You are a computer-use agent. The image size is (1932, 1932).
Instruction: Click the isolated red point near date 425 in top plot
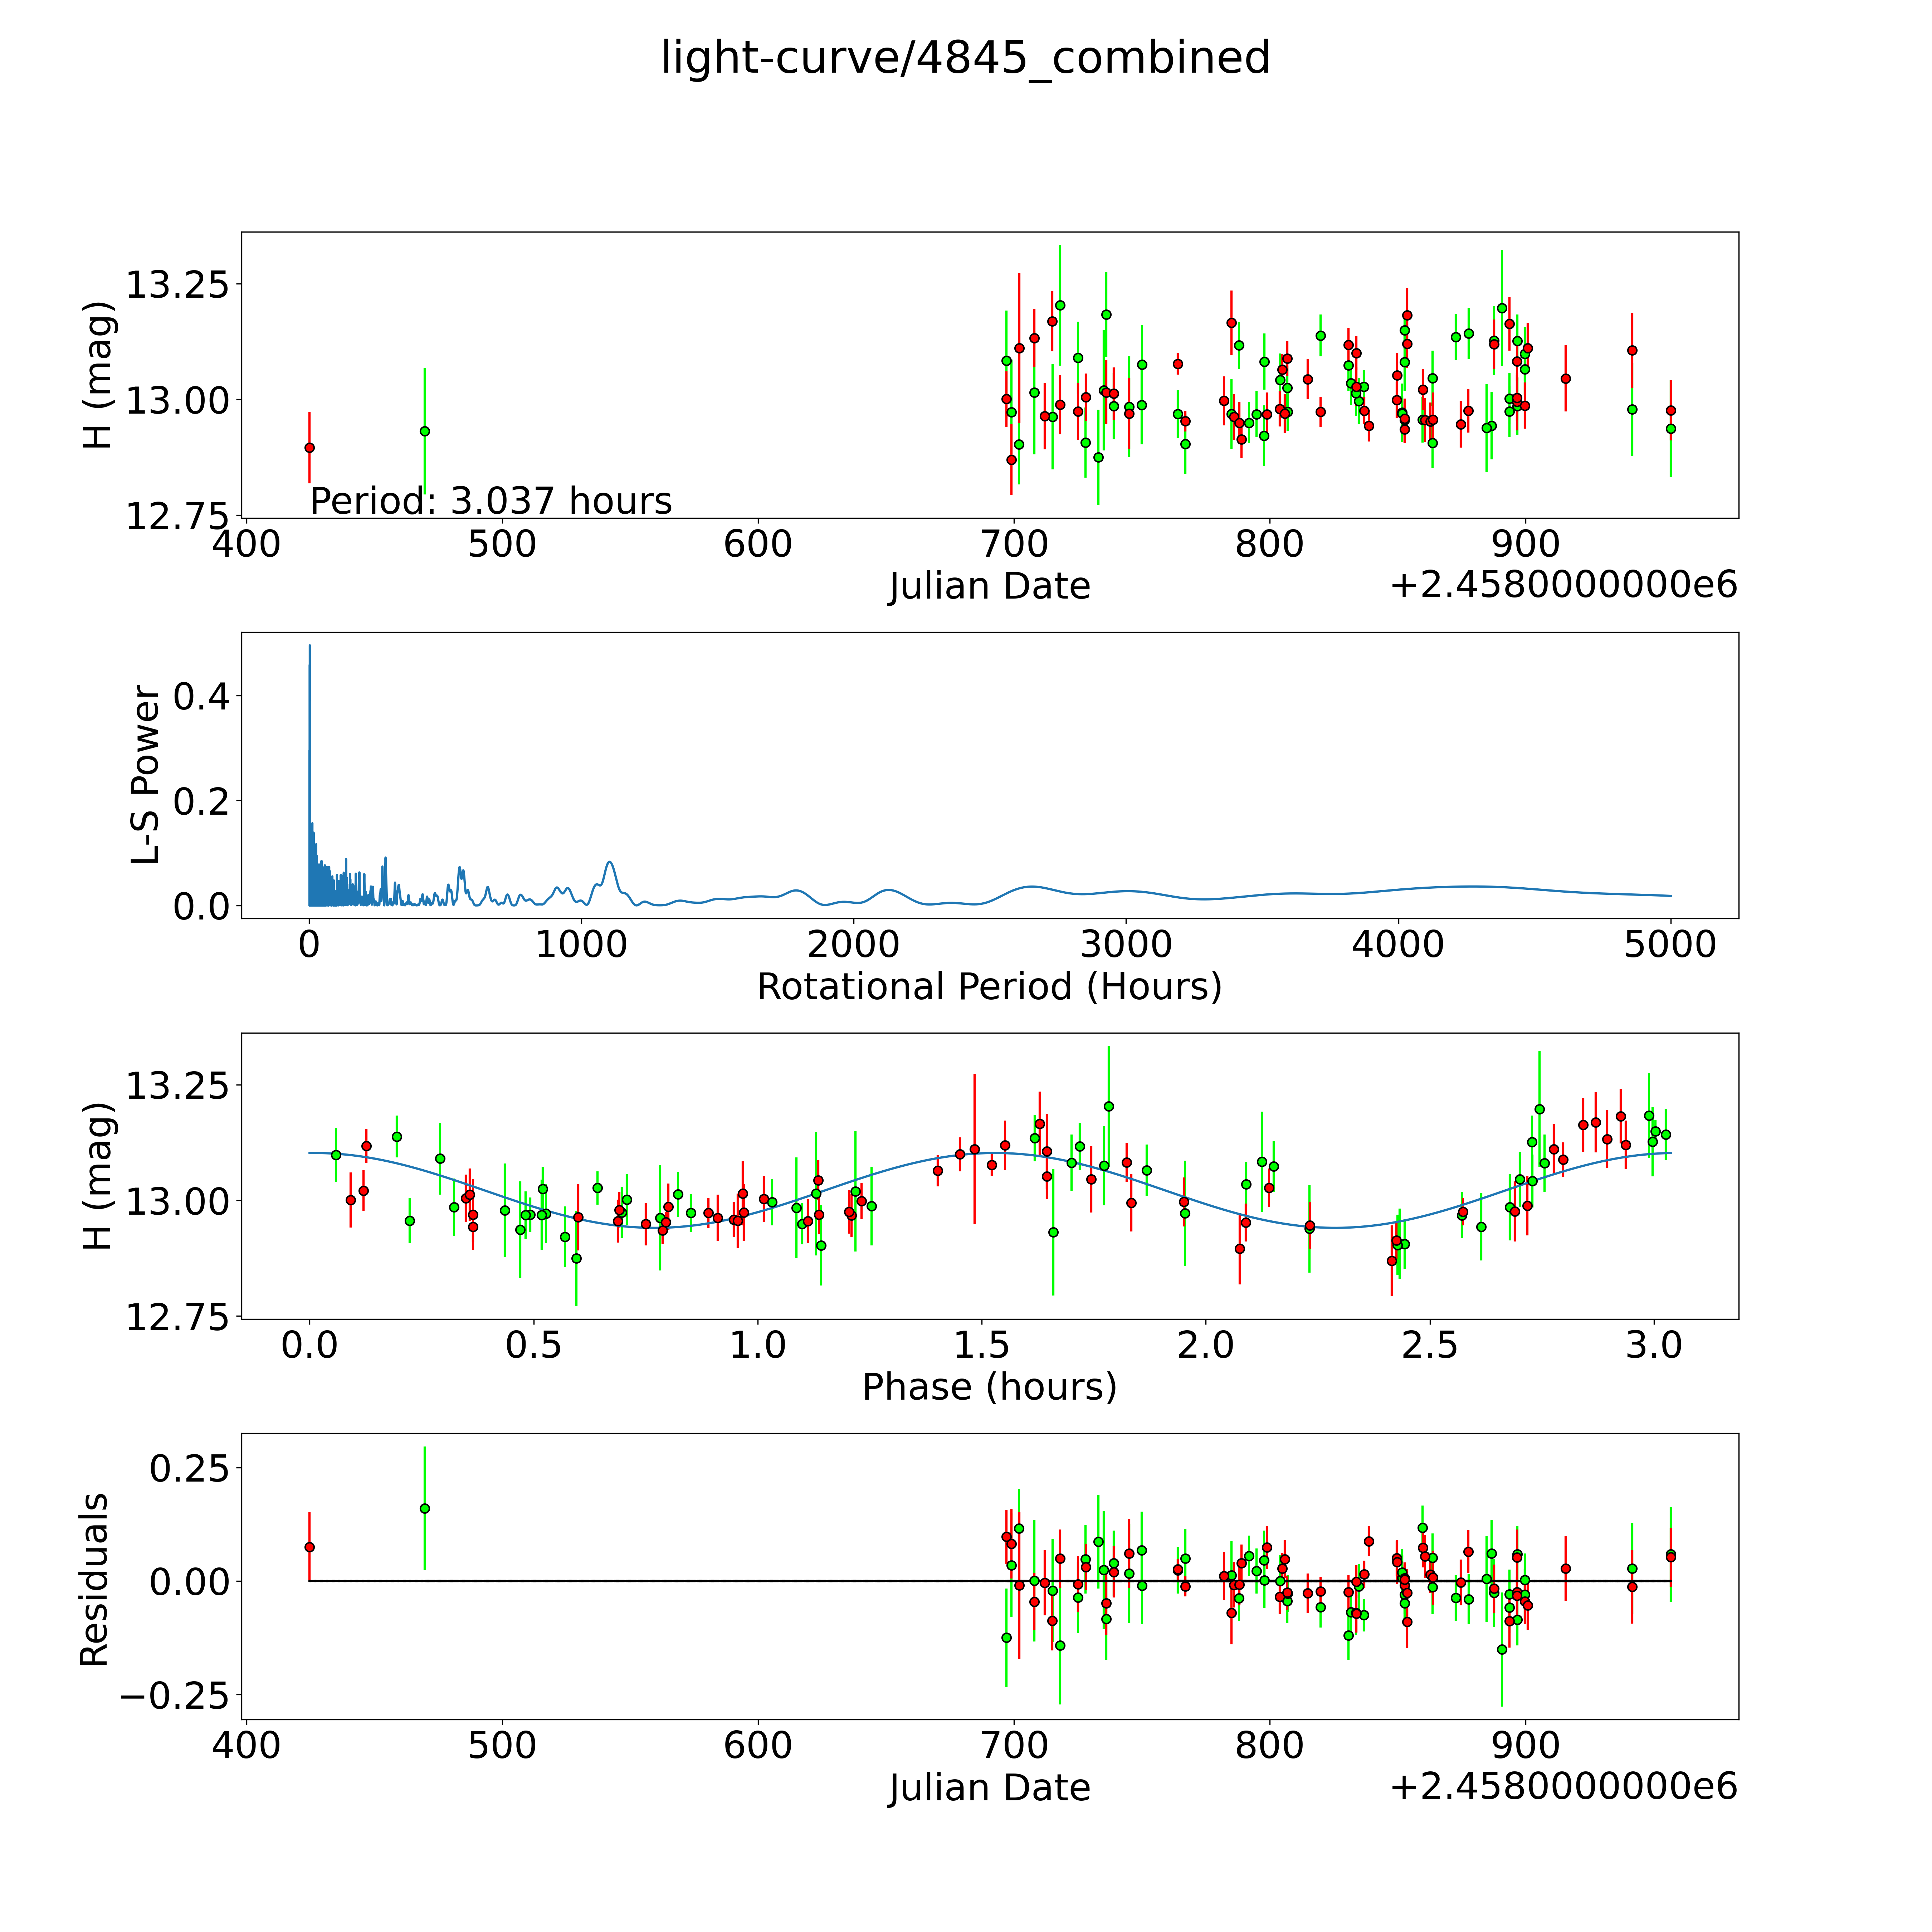point(310,448)
